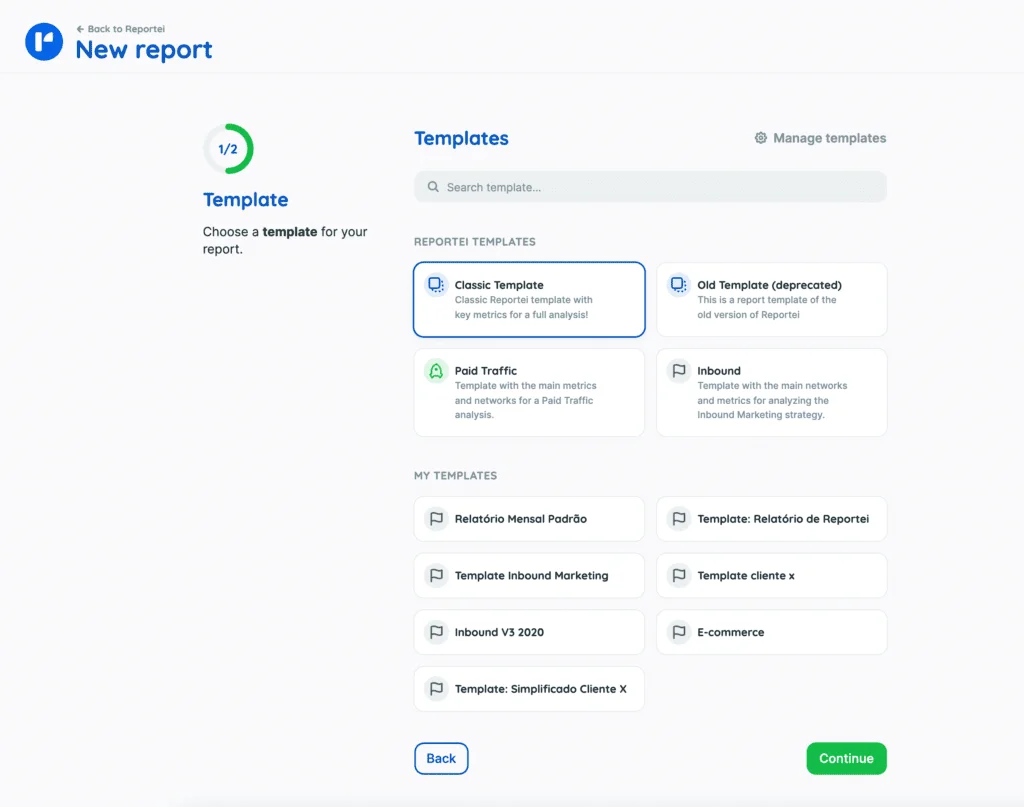
Task: Choose Template: Relatório de Reportei
Action: (x=771, y=519)
